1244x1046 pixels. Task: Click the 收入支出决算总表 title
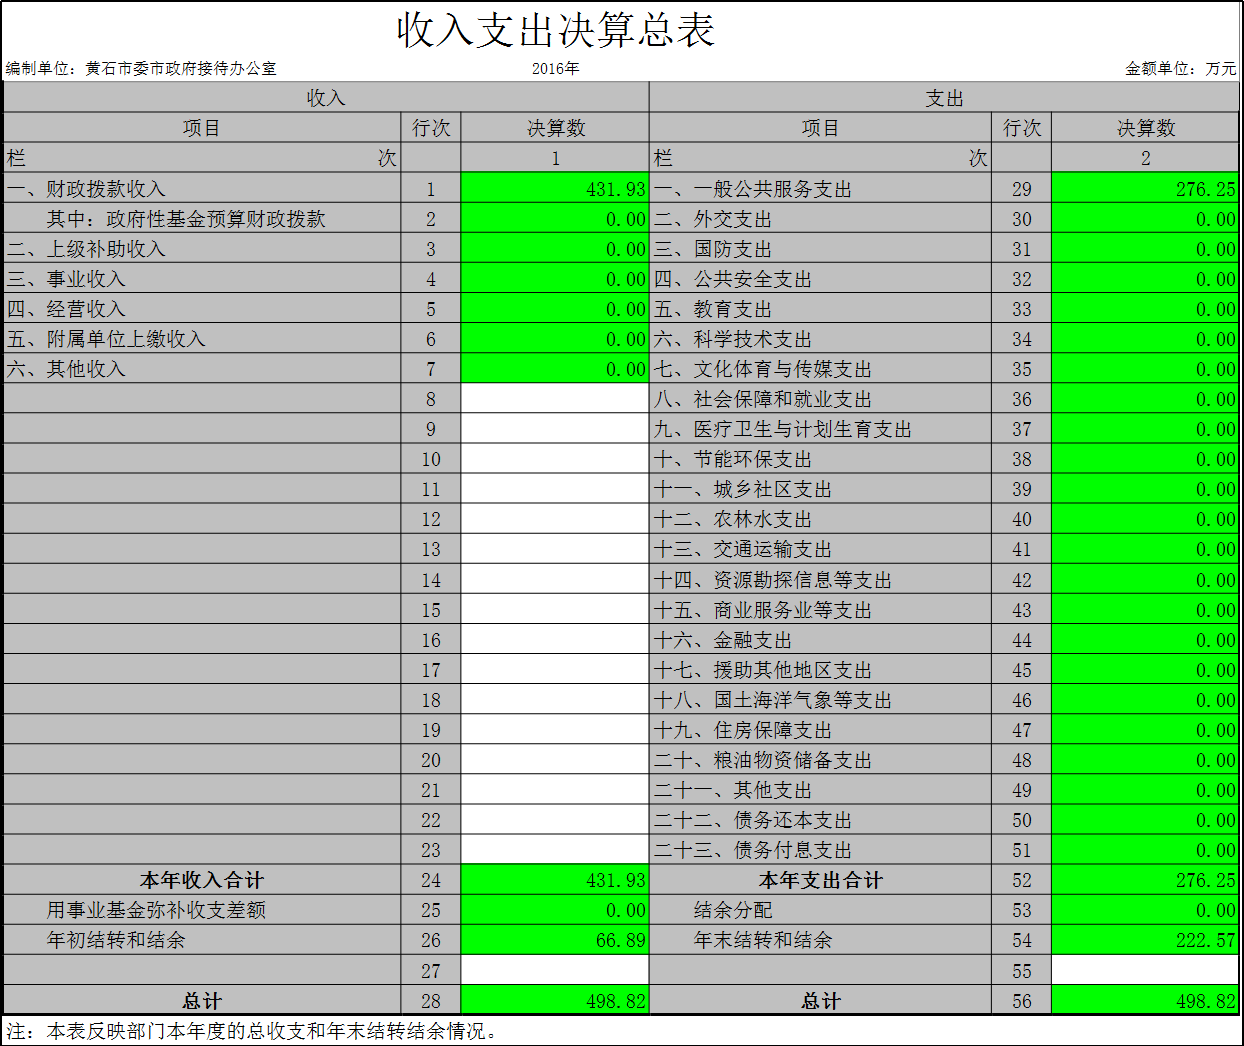[x=555, y=30]
